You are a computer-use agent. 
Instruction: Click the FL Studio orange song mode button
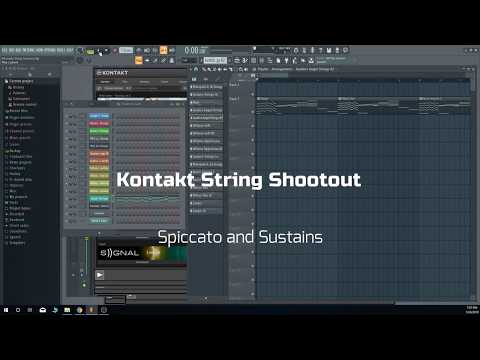click(163, 50)
